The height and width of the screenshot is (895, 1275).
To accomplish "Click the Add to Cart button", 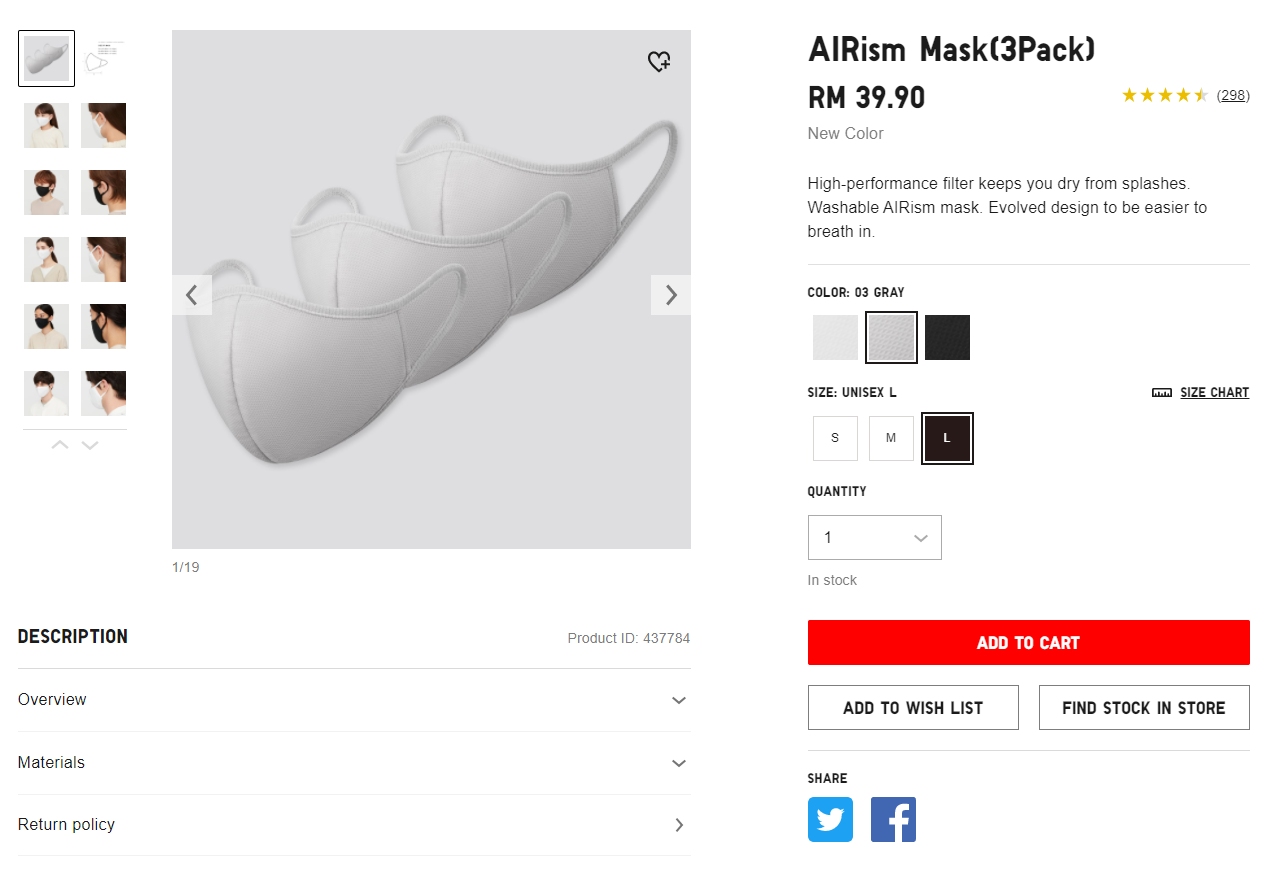I will coord(1028,643).
